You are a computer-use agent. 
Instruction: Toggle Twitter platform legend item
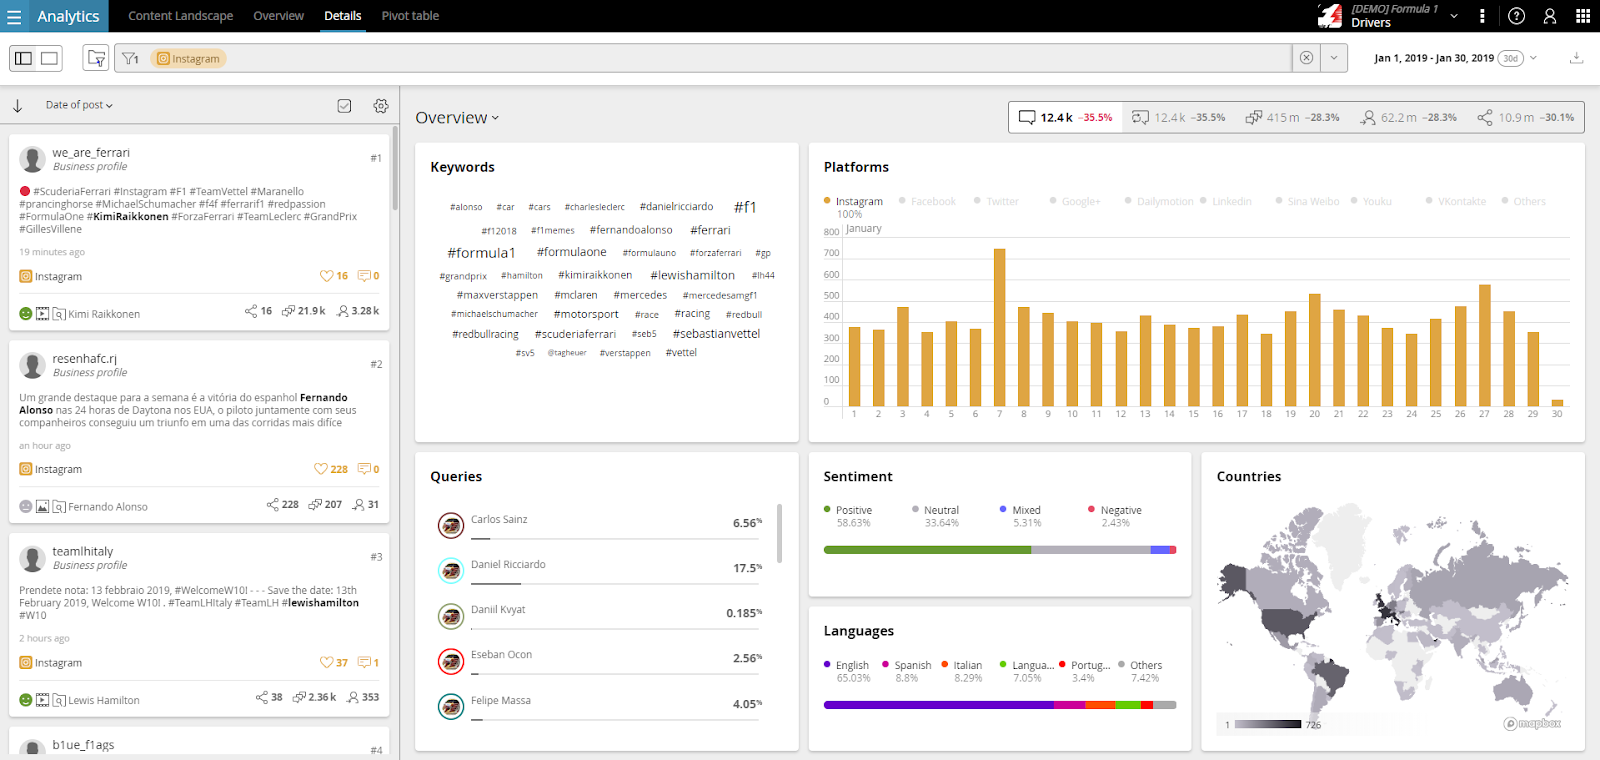tap(996, 201)
